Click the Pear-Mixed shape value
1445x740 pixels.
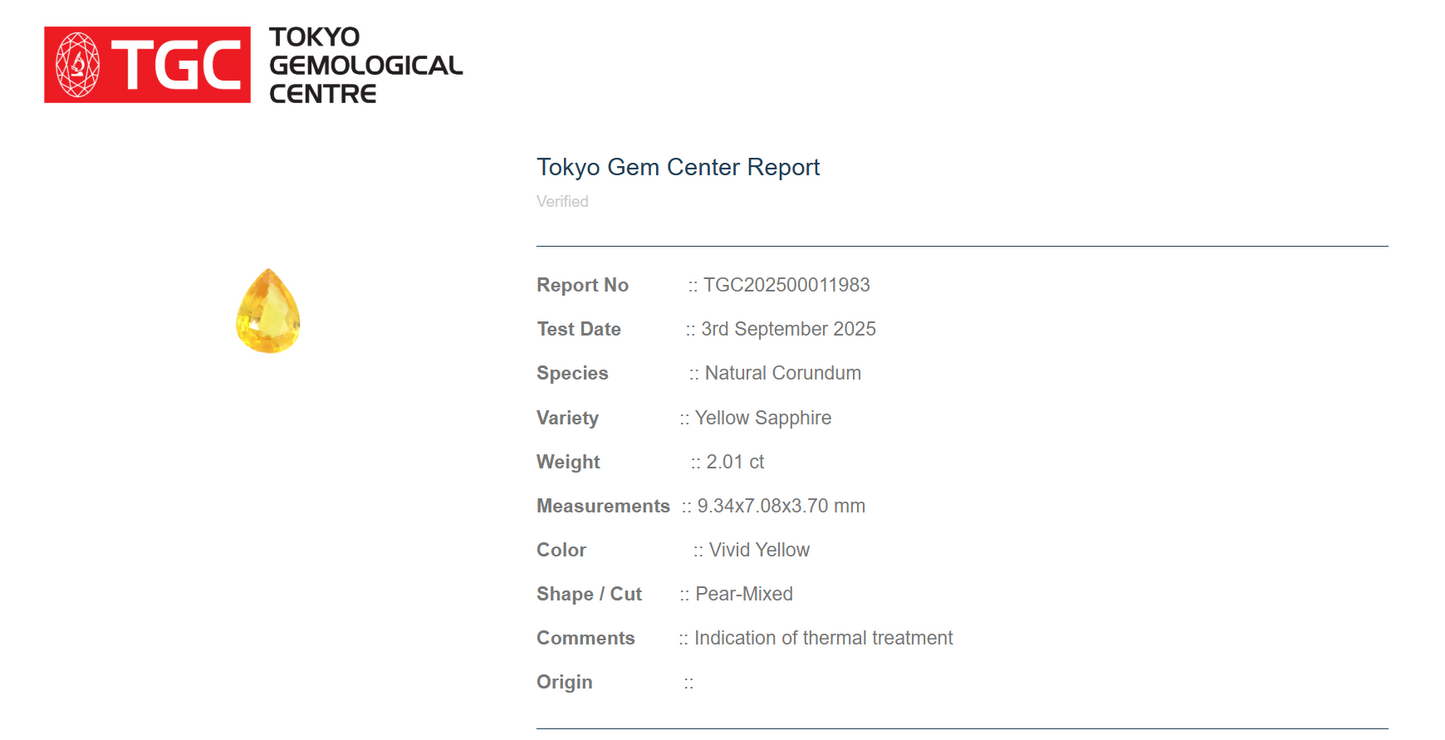click(x=743, y=594)
